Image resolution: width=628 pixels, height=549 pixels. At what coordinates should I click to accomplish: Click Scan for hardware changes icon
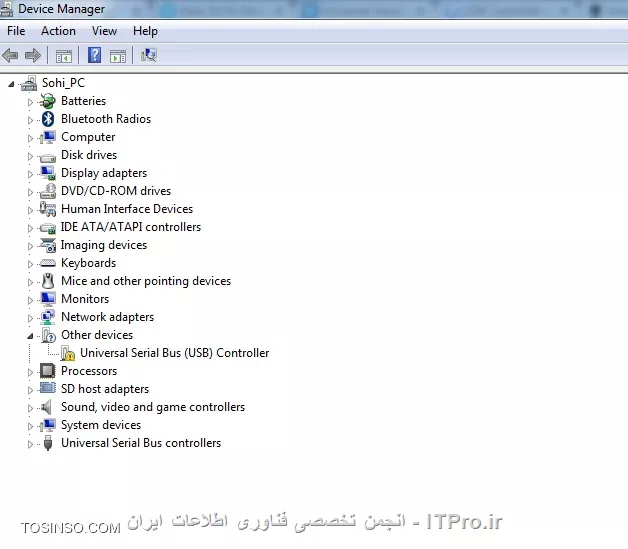[x=149, y=55]
